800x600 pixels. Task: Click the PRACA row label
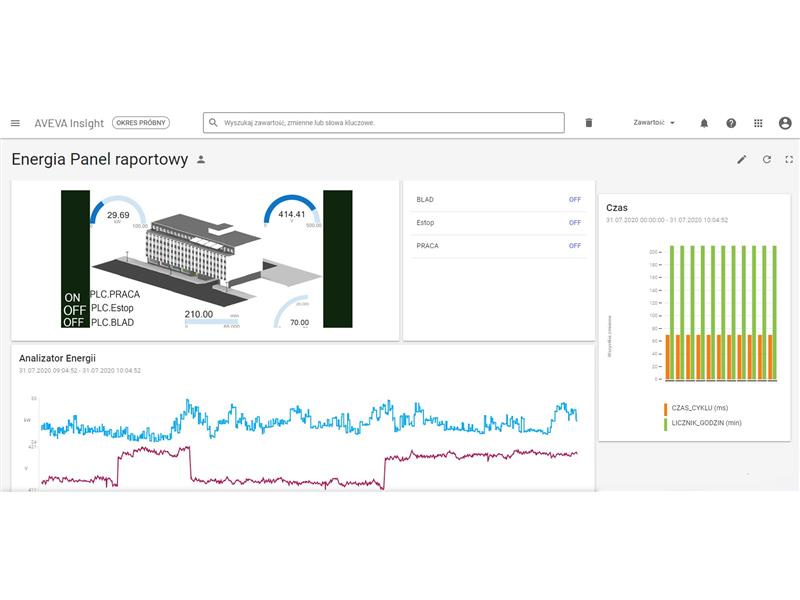tap(428, 245)
